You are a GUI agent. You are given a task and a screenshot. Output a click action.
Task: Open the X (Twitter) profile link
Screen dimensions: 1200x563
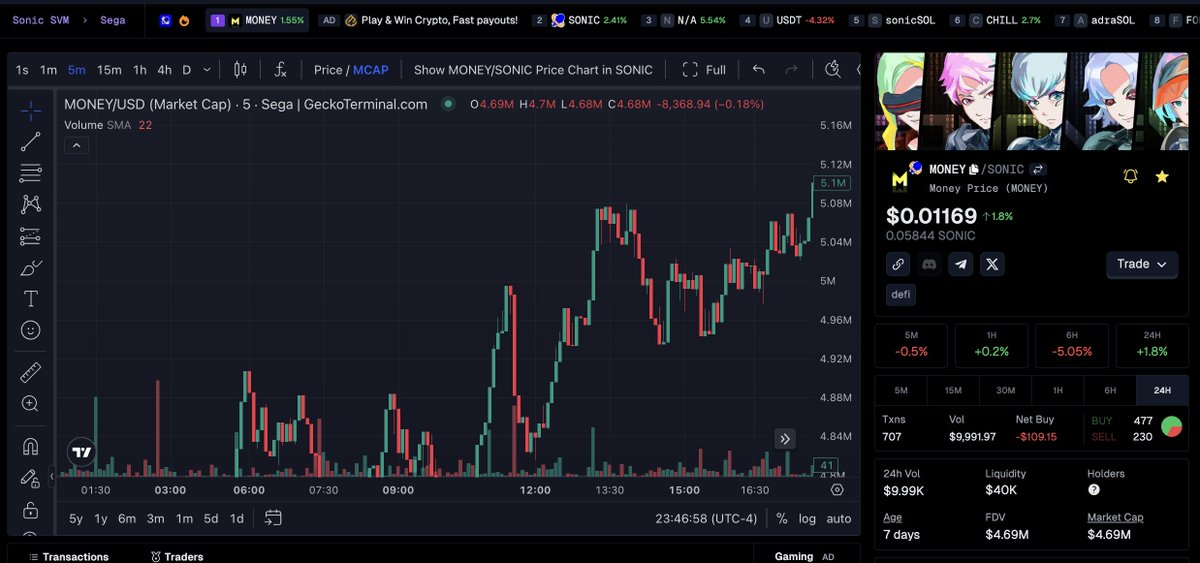coord(992,264)
